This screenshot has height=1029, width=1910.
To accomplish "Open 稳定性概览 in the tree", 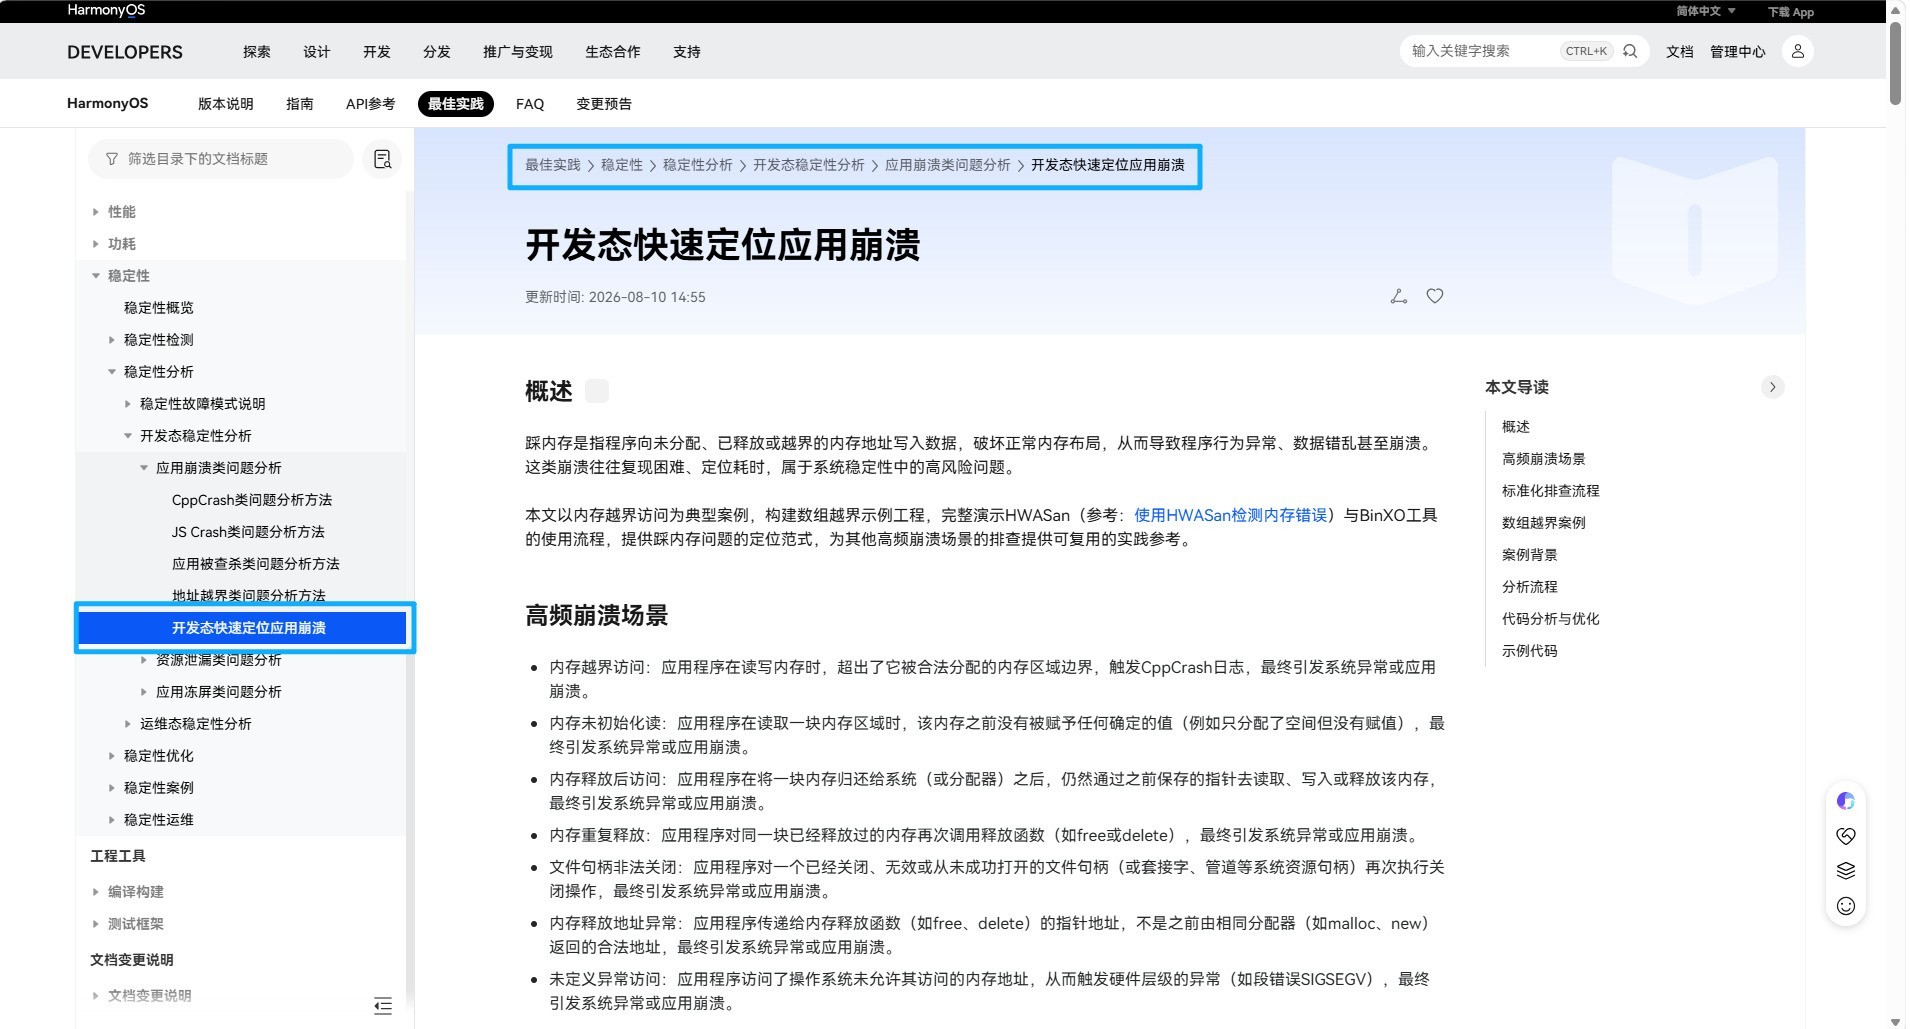I will (159, 308).
